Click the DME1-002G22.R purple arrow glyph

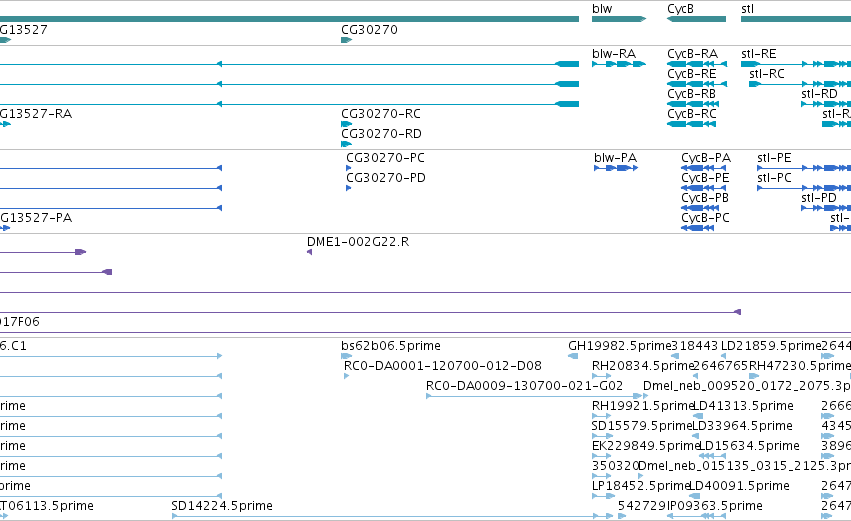point(309,252)
